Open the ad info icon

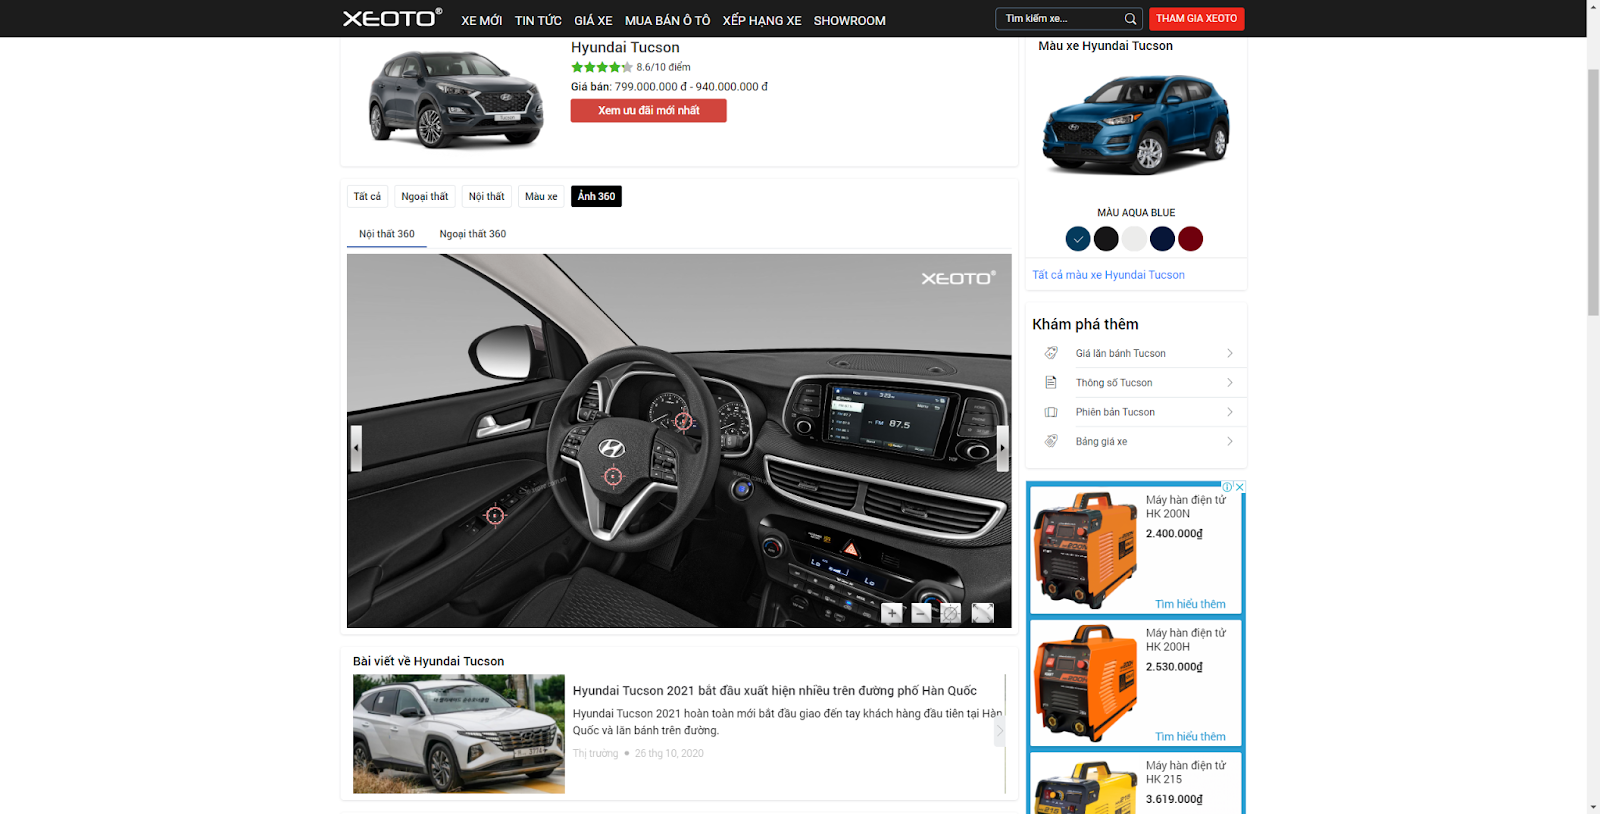click(1227, 487)
